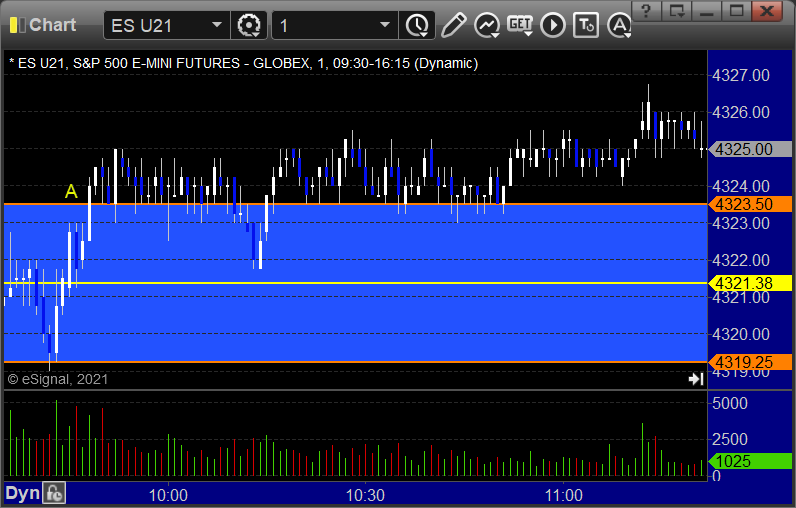Select the yellow 4321.38 price label
The width and height of the screenshot is (796, 508).
[750, 283]
